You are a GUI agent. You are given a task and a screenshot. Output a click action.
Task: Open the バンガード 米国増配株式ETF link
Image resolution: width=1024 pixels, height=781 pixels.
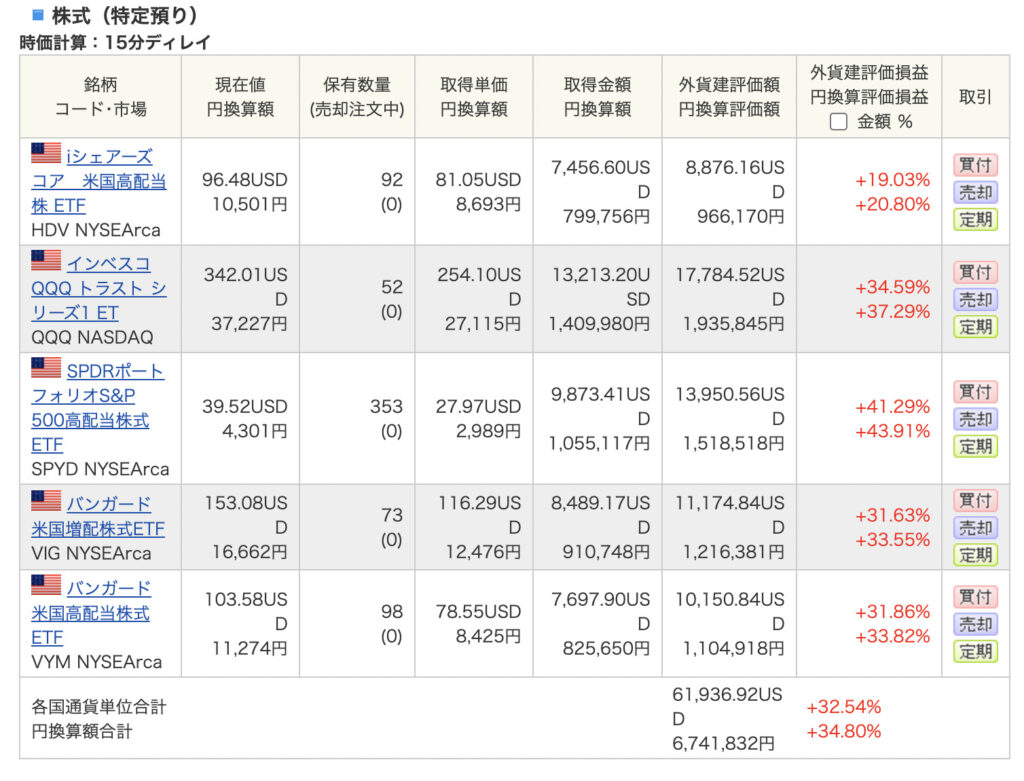click(98, 516)
